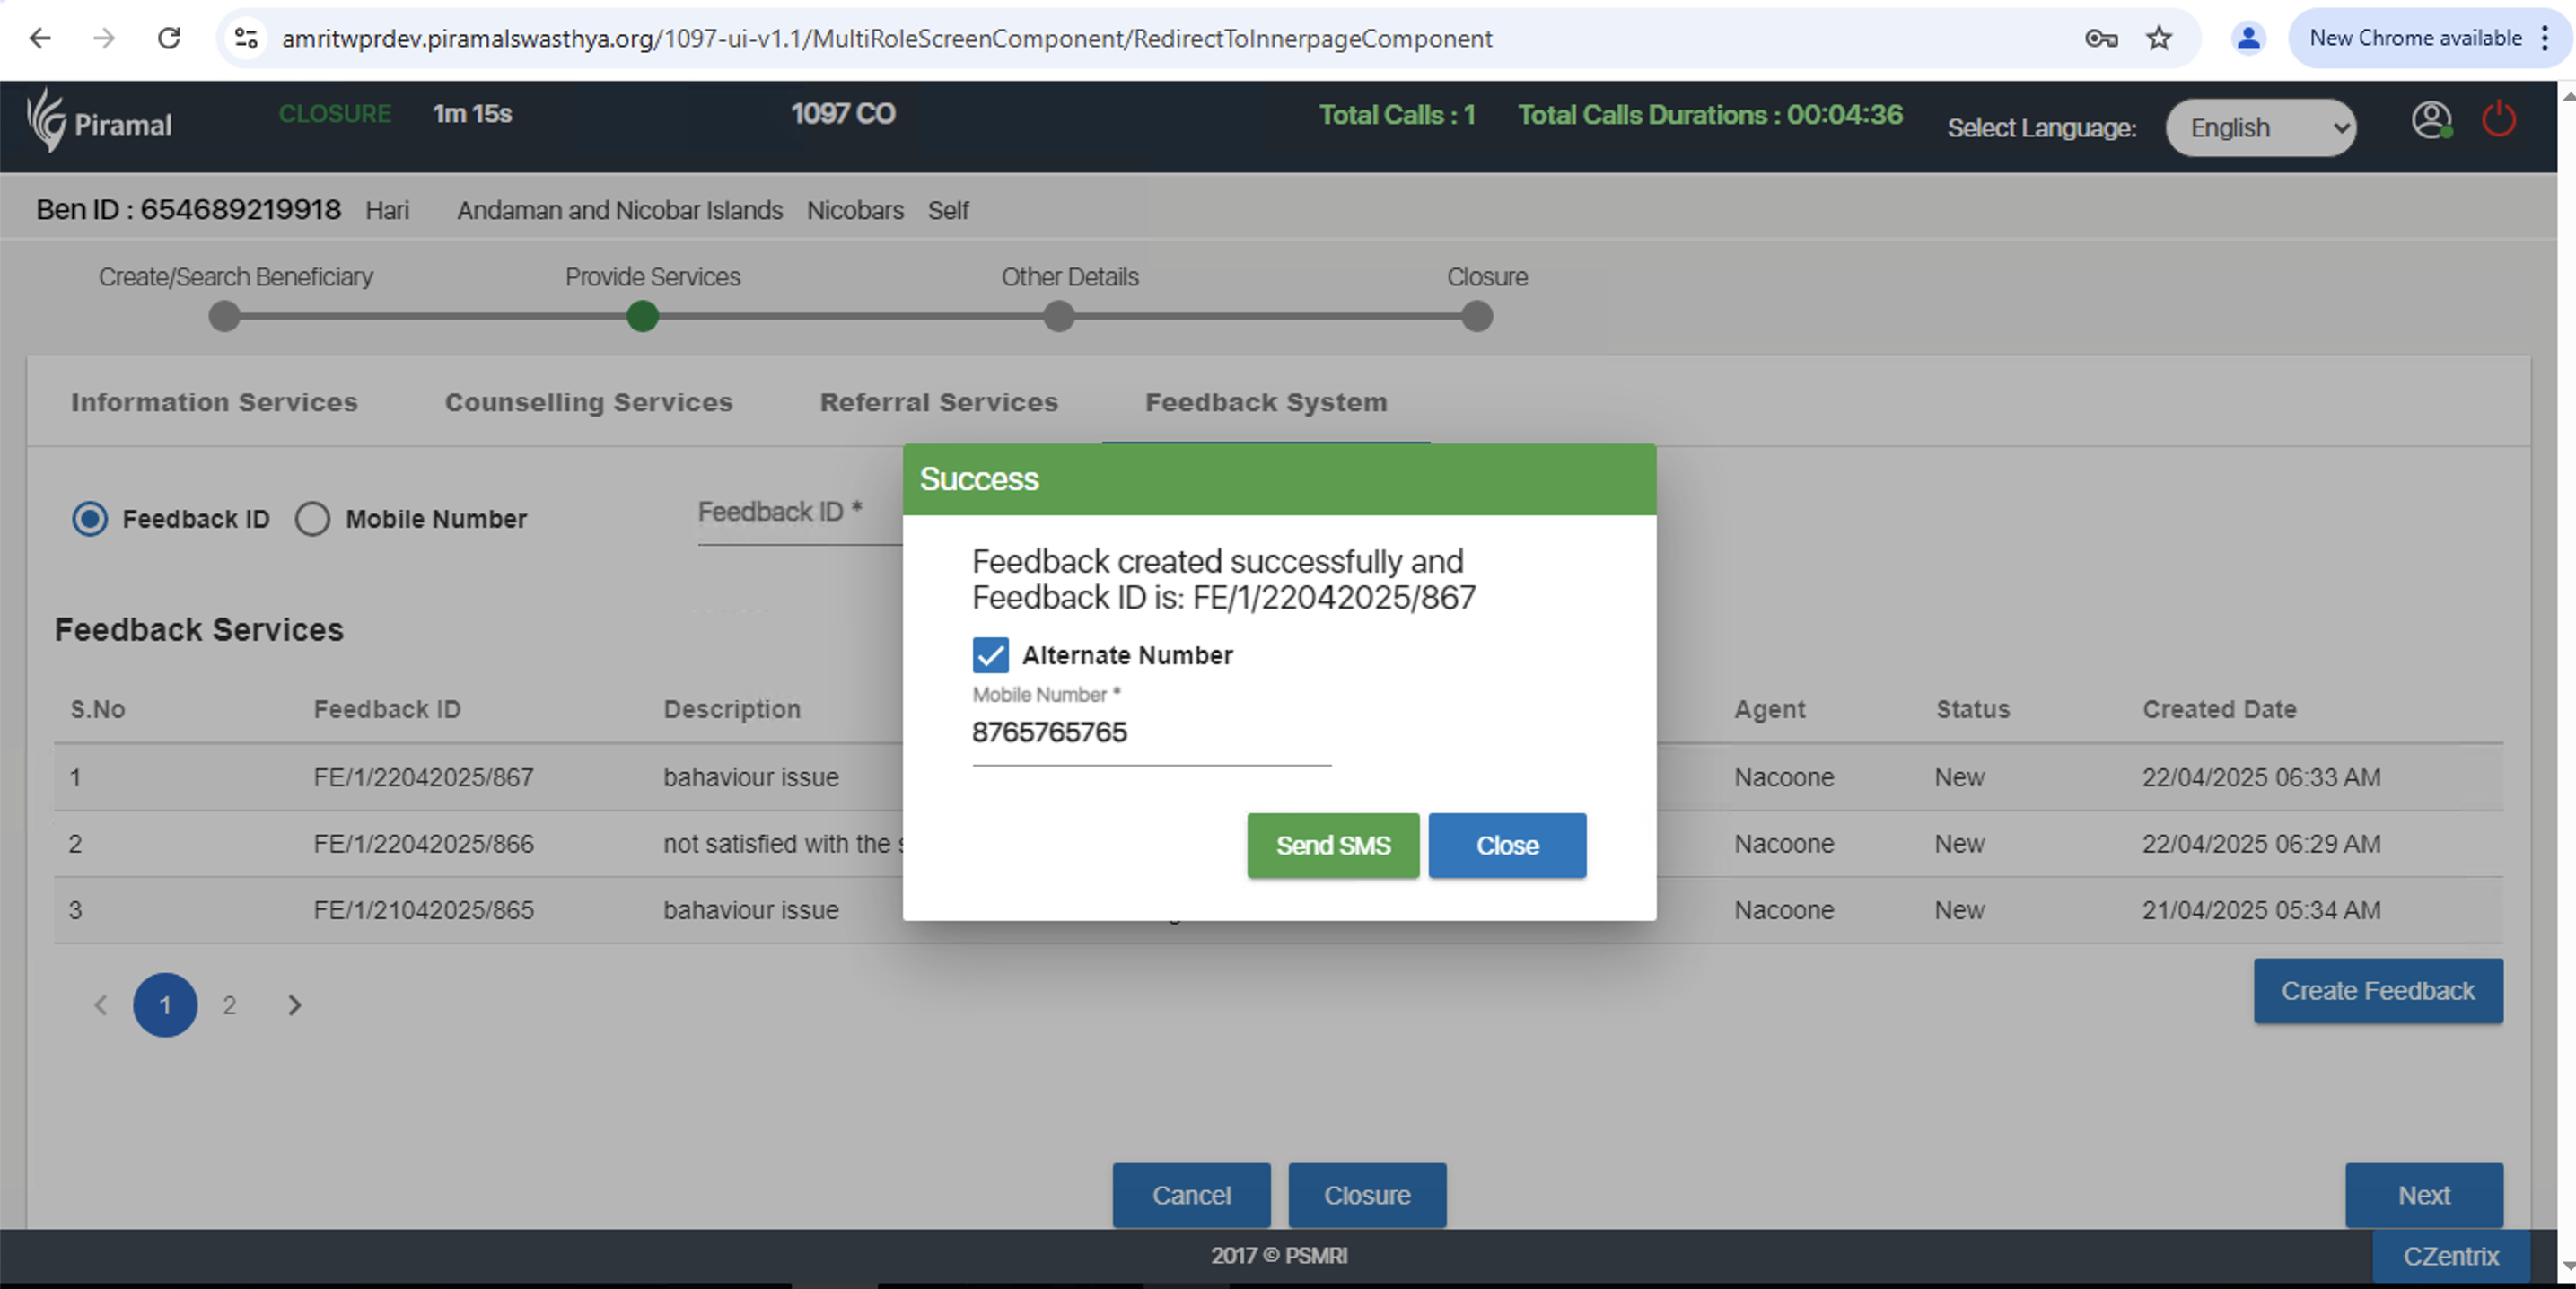Click the red power logout icon
This screenshot has width=2576, height=1289.
(2497, 120)
